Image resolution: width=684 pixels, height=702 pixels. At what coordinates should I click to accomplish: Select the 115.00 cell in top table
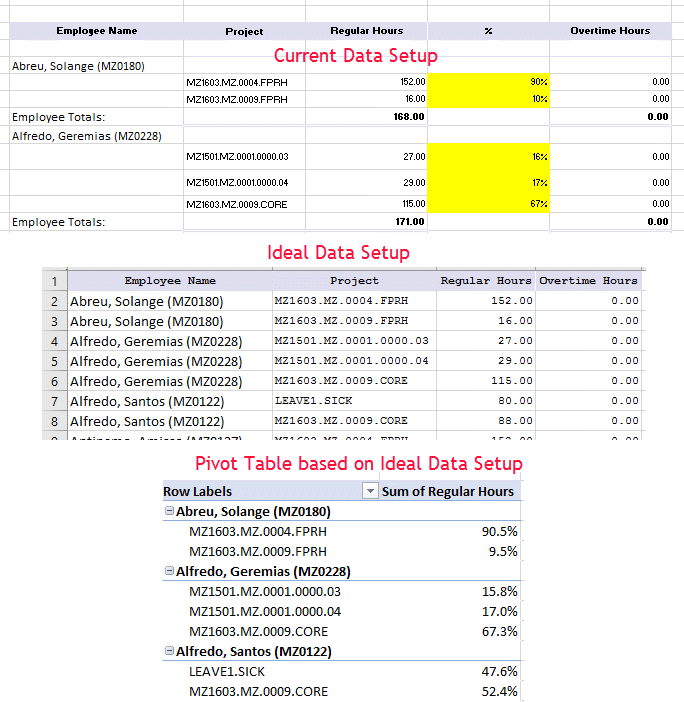point(367,204)
